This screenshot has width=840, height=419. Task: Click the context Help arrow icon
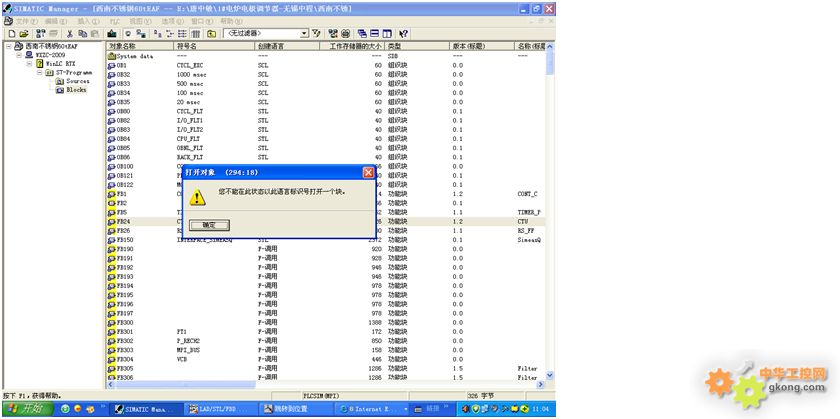pos(403,34)
